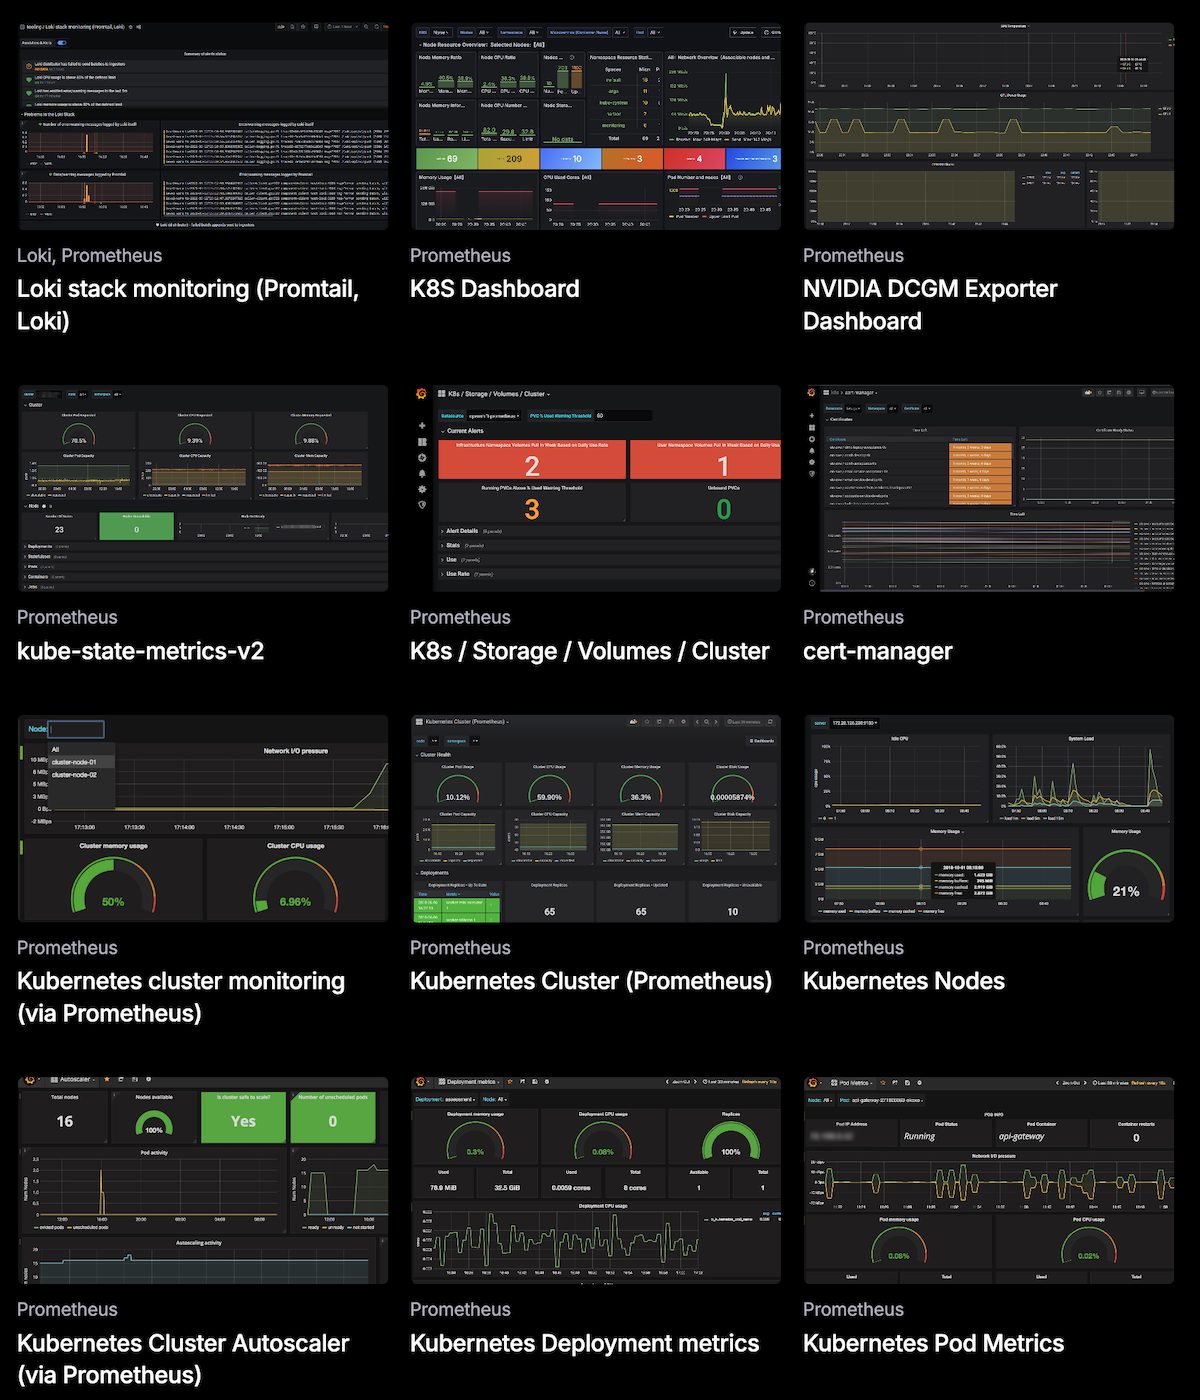Star the Autoscaler dashboard in its thumbnail header
The image size is (1200, 1400).
(107, 1080)
